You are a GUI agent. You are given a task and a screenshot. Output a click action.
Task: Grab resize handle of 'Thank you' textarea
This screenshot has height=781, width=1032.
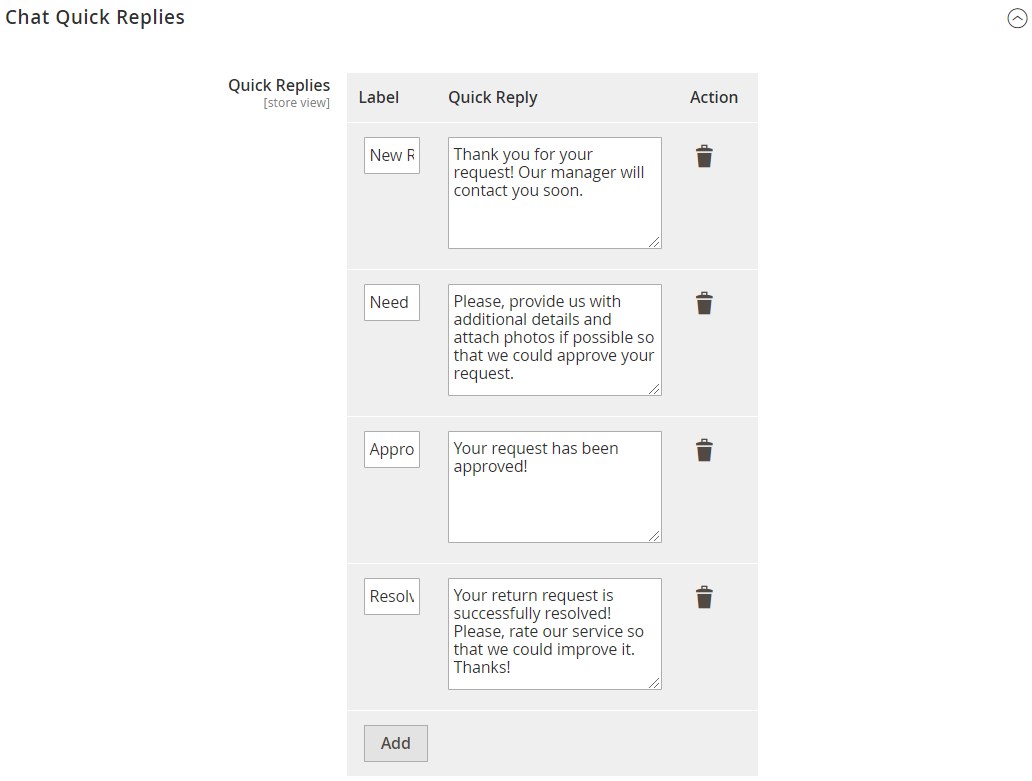tap(655, 242)
